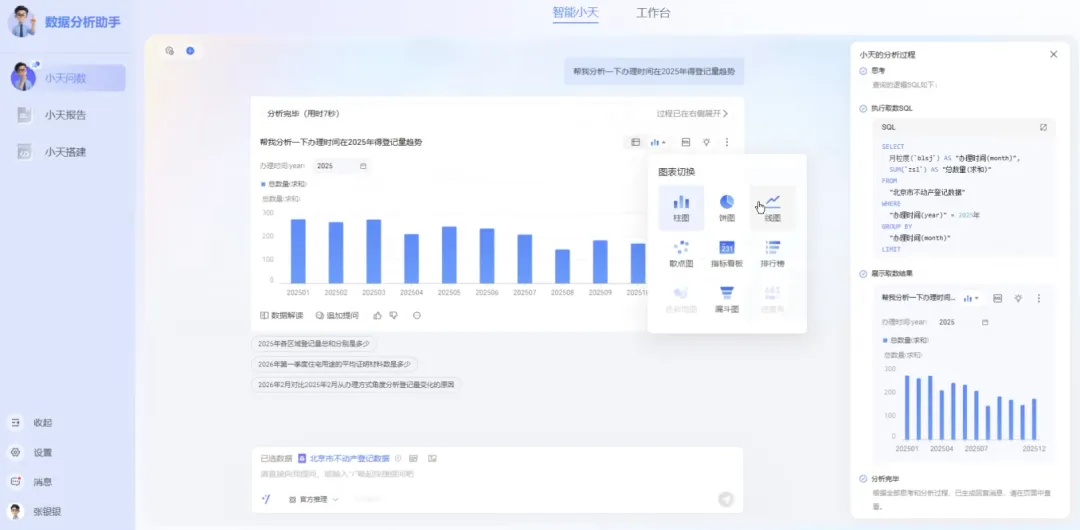Choose the 排行榜 ranking chart icon

click(772, 253)
